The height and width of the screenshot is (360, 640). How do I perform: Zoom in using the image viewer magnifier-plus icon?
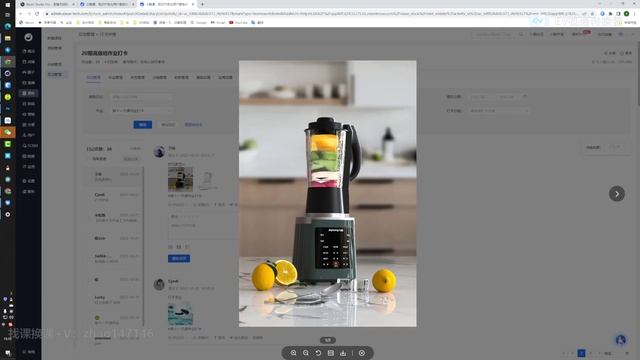pos(293,353)
